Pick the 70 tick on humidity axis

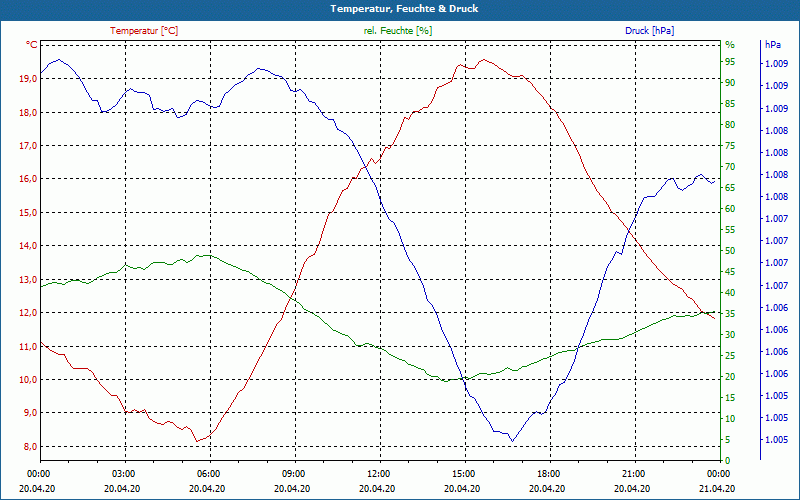point(730,167)
